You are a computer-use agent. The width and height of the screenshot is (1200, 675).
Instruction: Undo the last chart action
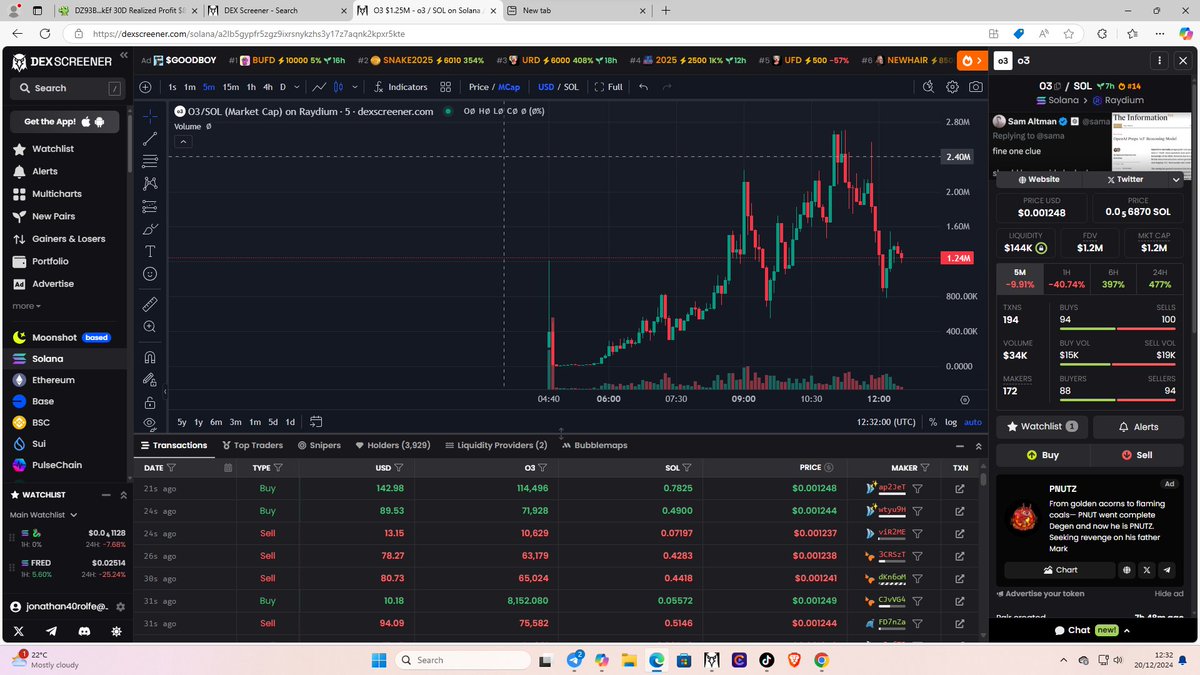[643, 87]
